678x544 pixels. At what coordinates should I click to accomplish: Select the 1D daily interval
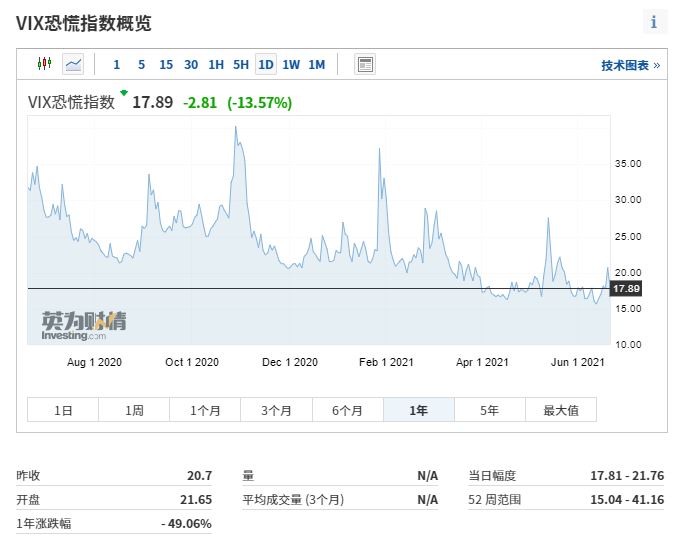(x=266, y=65)
